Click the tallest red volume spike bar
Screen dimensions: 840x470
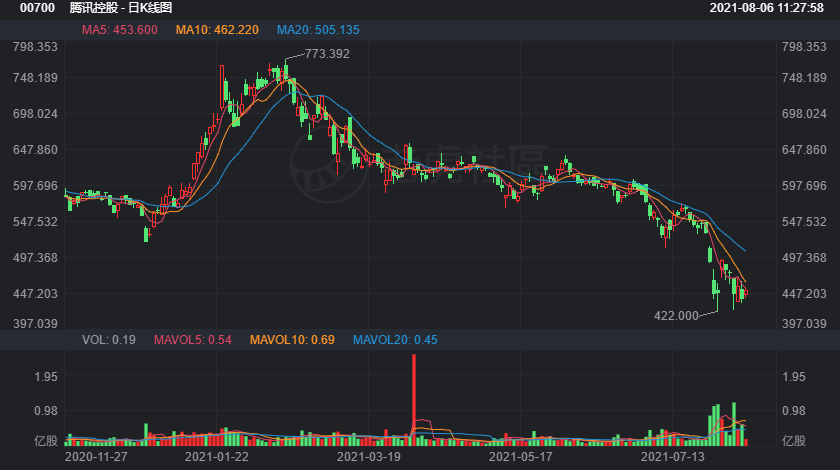point(414,400)
